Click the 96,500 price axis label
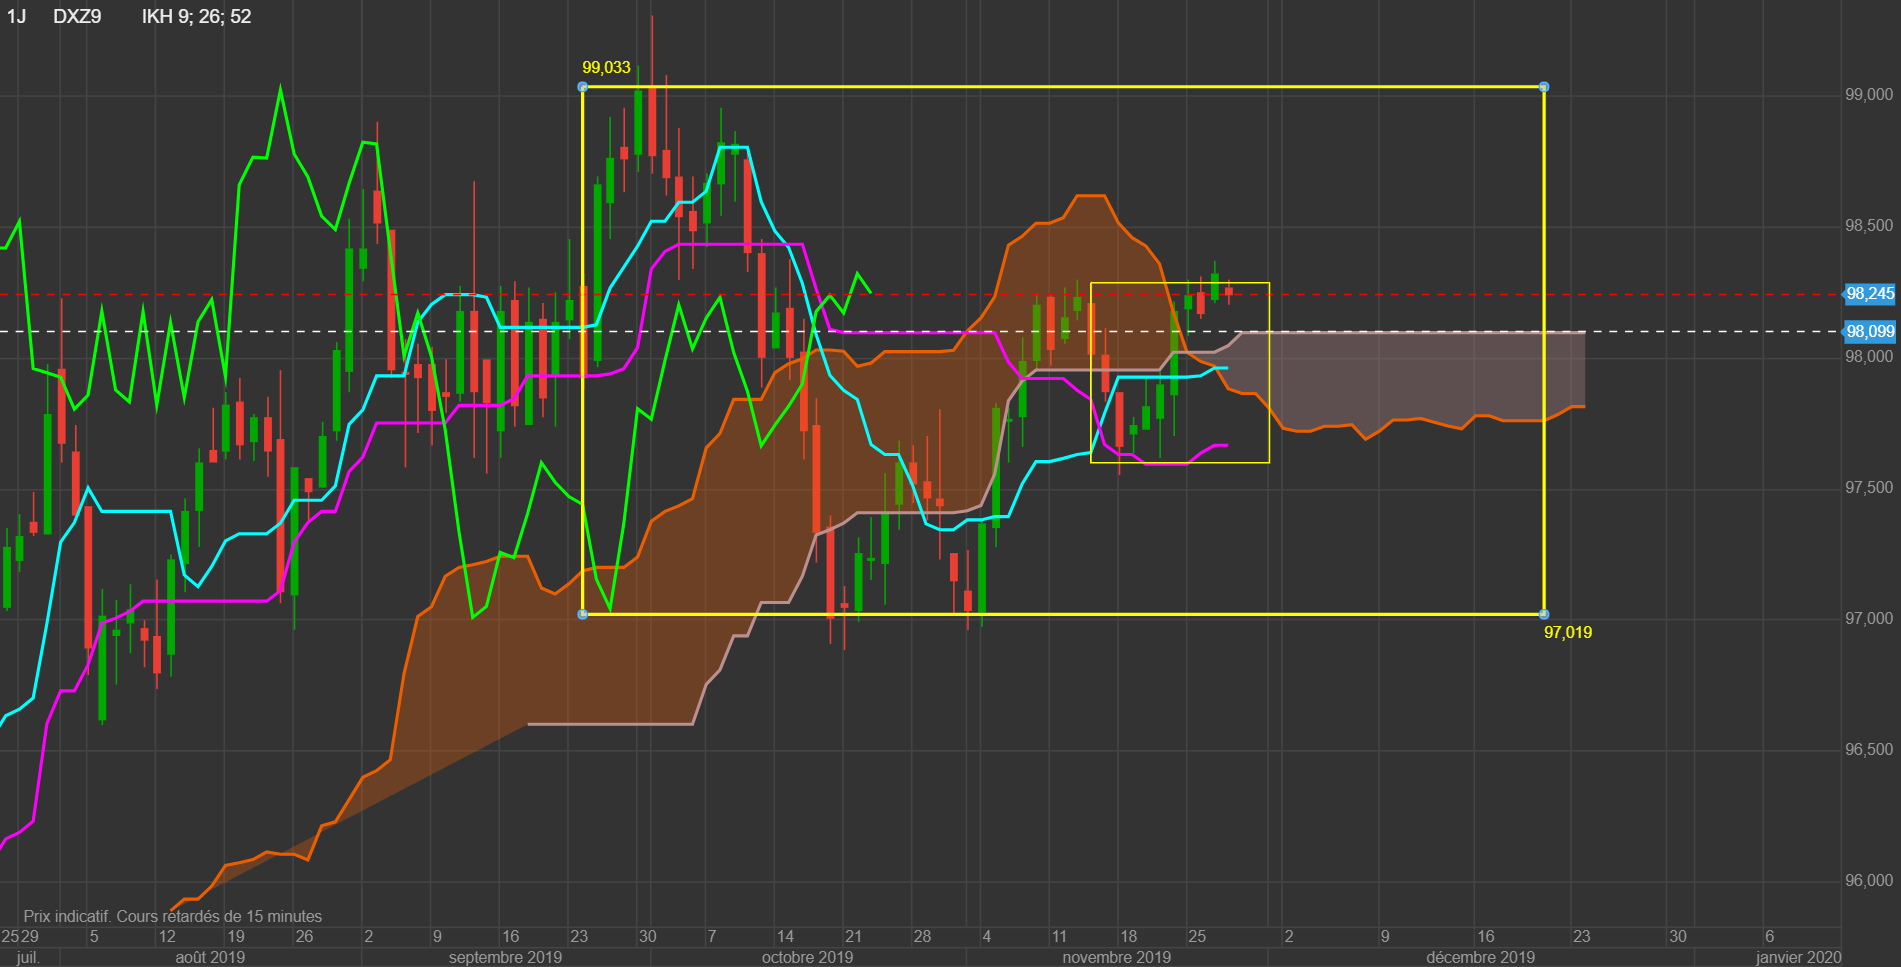Image resolution: width=1901 pixels, height=967 pixels. point(1869,750)
